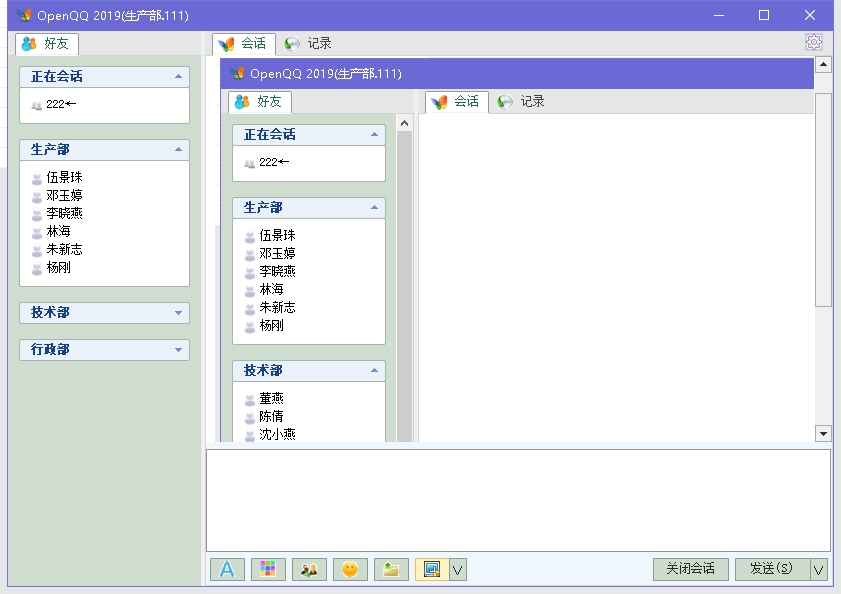Click the OpenQQ logo in the main title bar
This screenshot has width=841, height=594.
click(24, 15)
